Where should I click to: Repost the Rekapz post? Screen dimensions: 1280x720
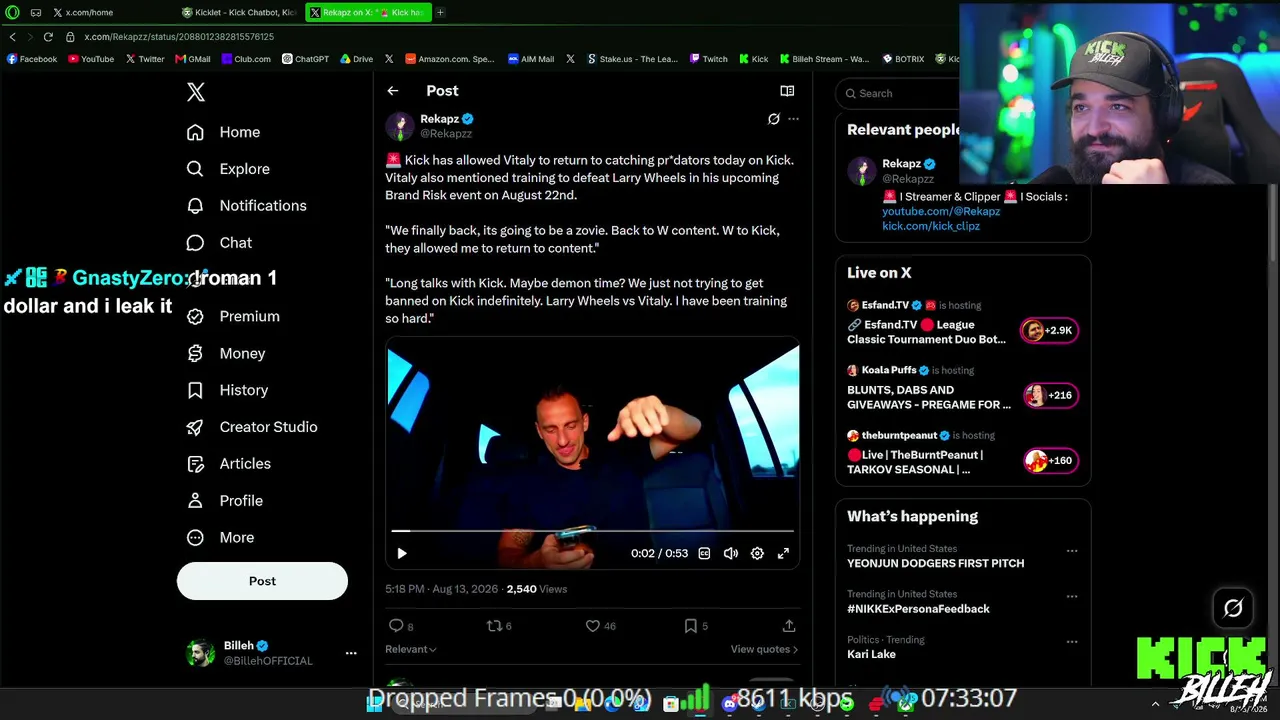click(493, 626)
